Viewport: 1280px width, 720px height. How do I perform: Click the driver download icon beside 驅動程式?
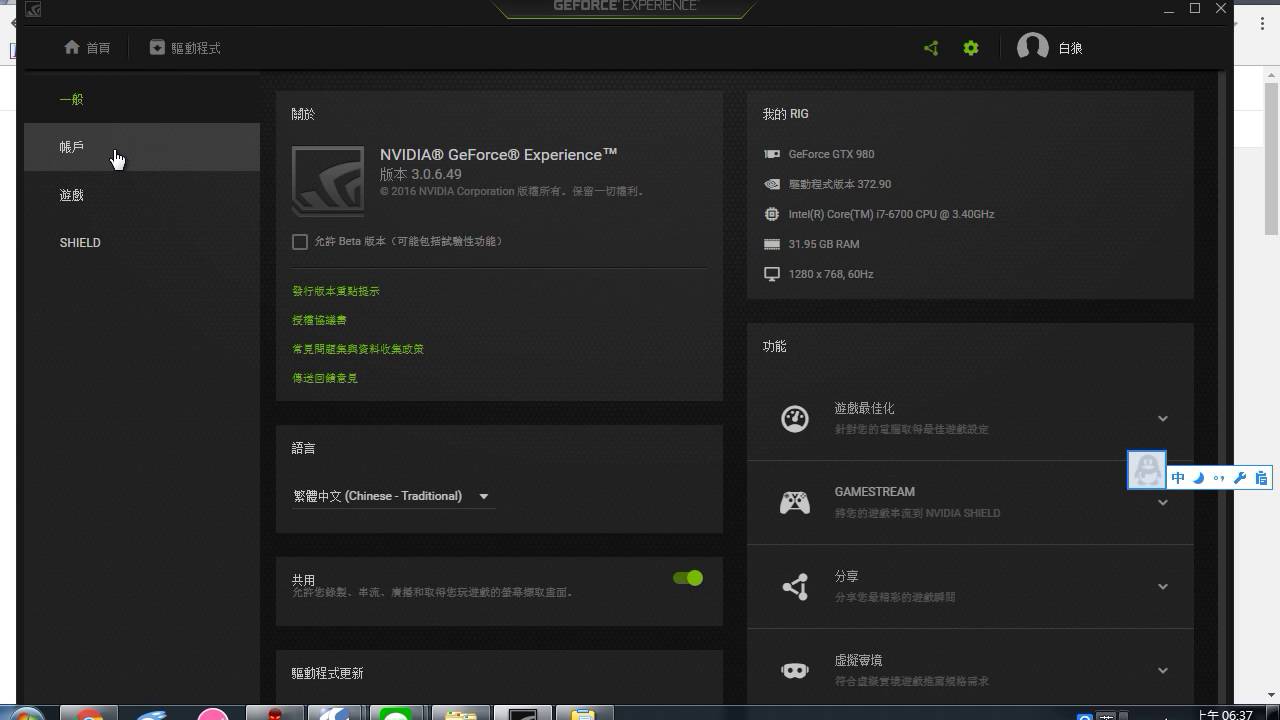(x=157, y=47)
